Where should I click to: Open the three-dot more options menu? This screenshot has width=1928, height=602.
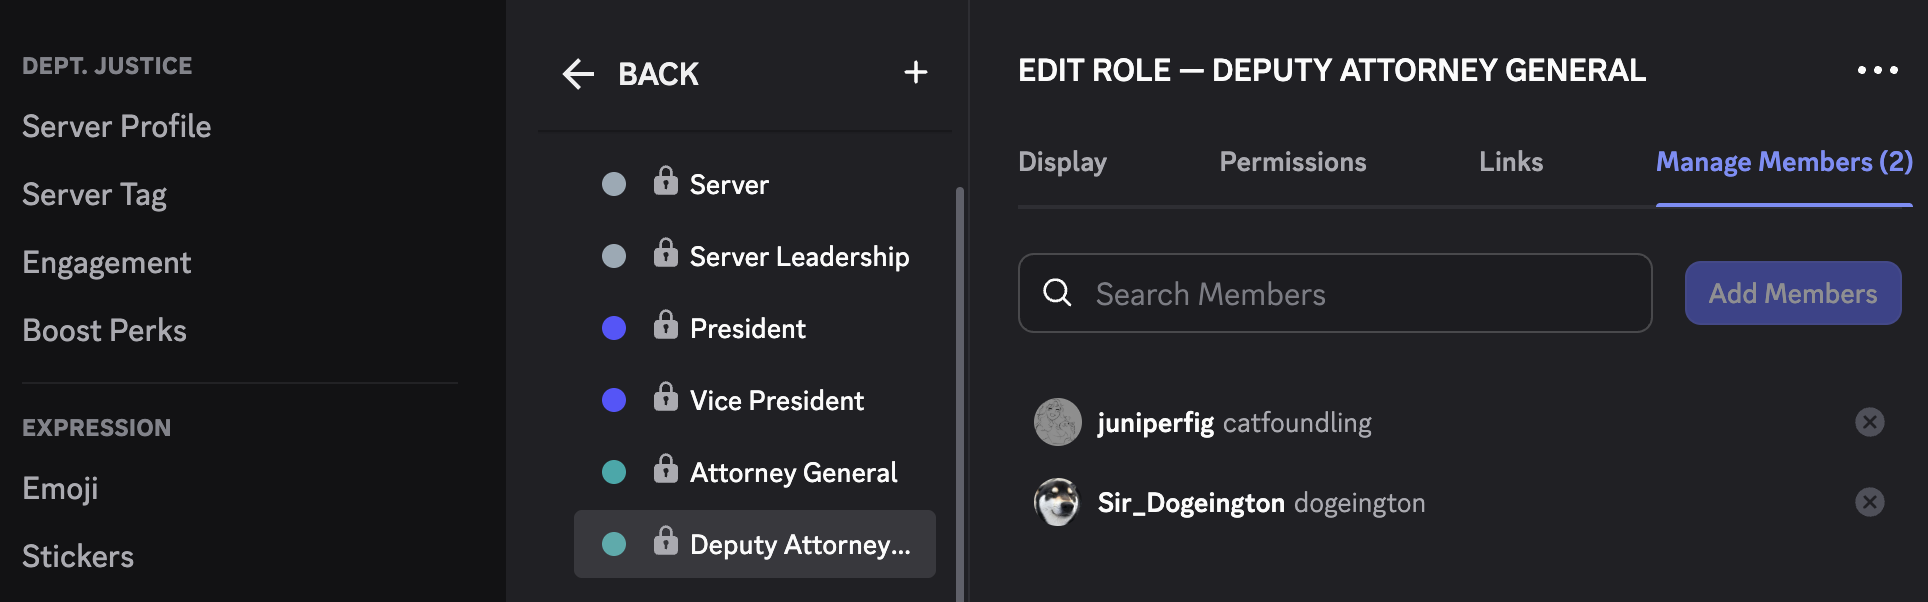click(x=1877, y=70)
